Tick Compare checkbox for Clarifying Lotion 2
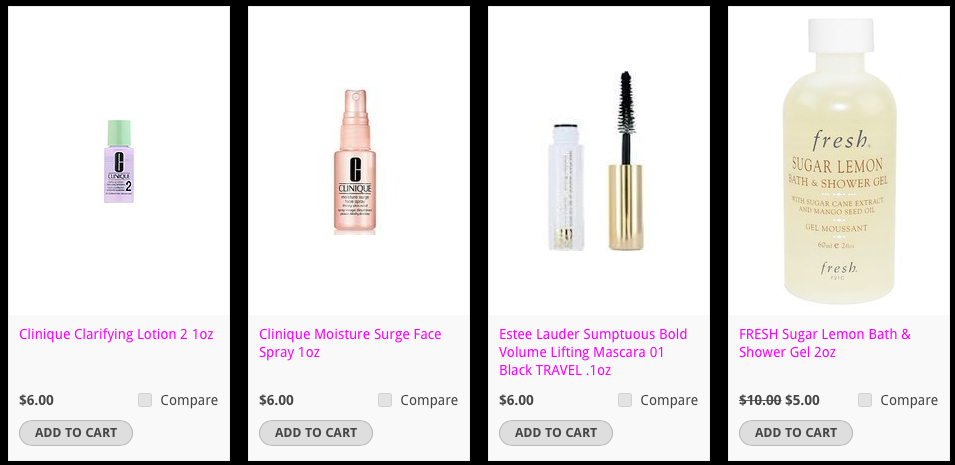955x465 pixels. tap(145, 400)
